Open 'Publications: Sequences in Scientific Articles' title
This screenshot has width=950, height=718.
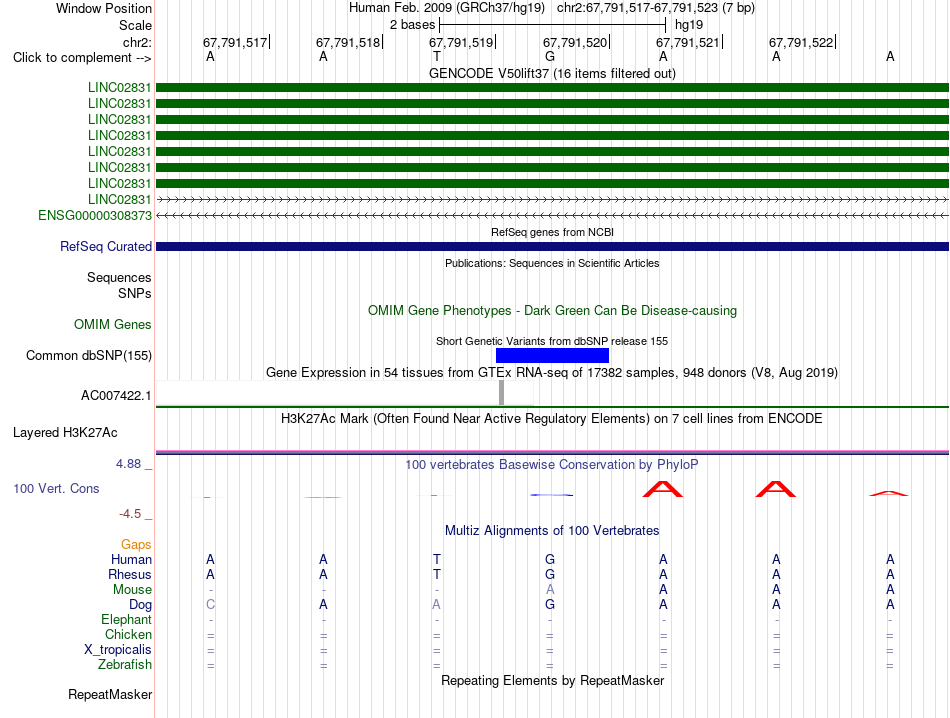coord(552,263)
